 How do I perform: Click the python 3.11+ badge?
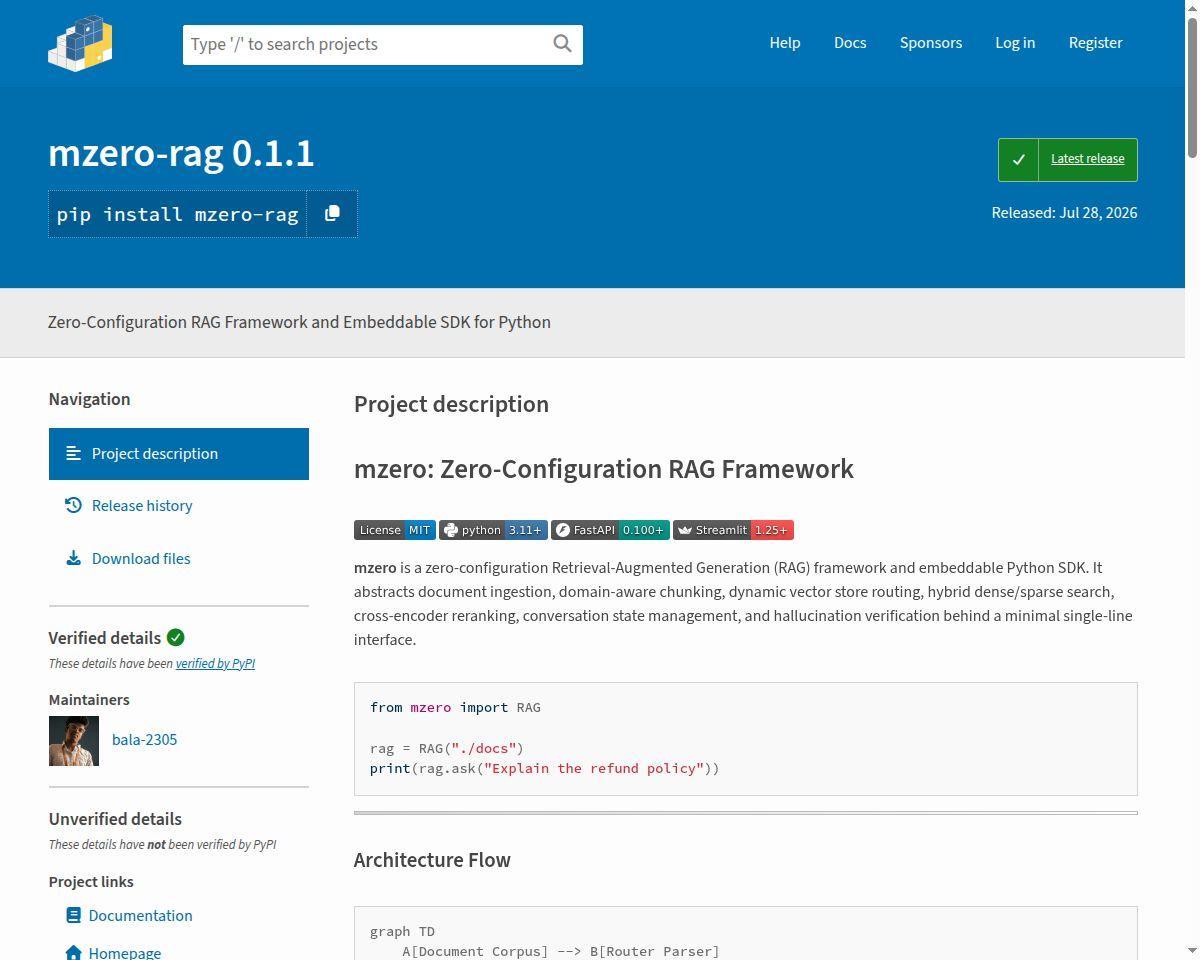pos(493,530)
